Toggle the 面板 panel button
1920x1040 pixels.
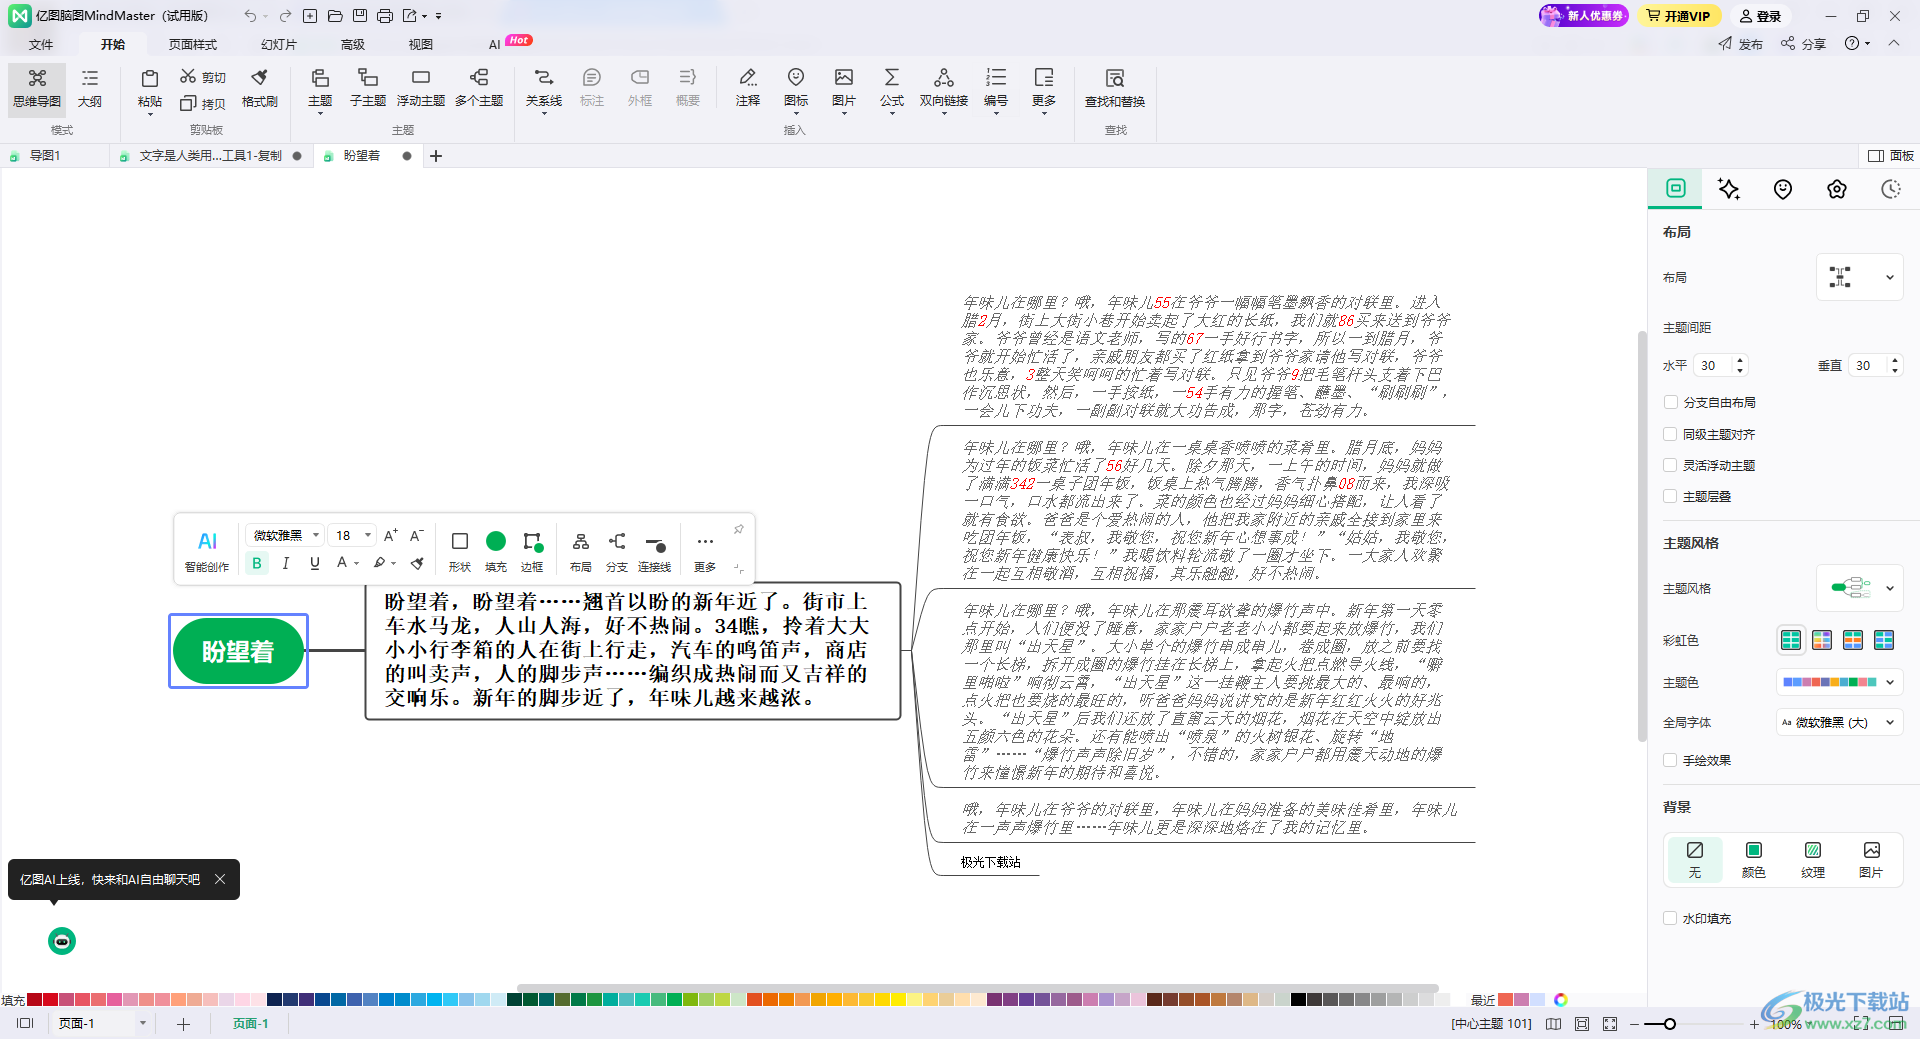1891,155
